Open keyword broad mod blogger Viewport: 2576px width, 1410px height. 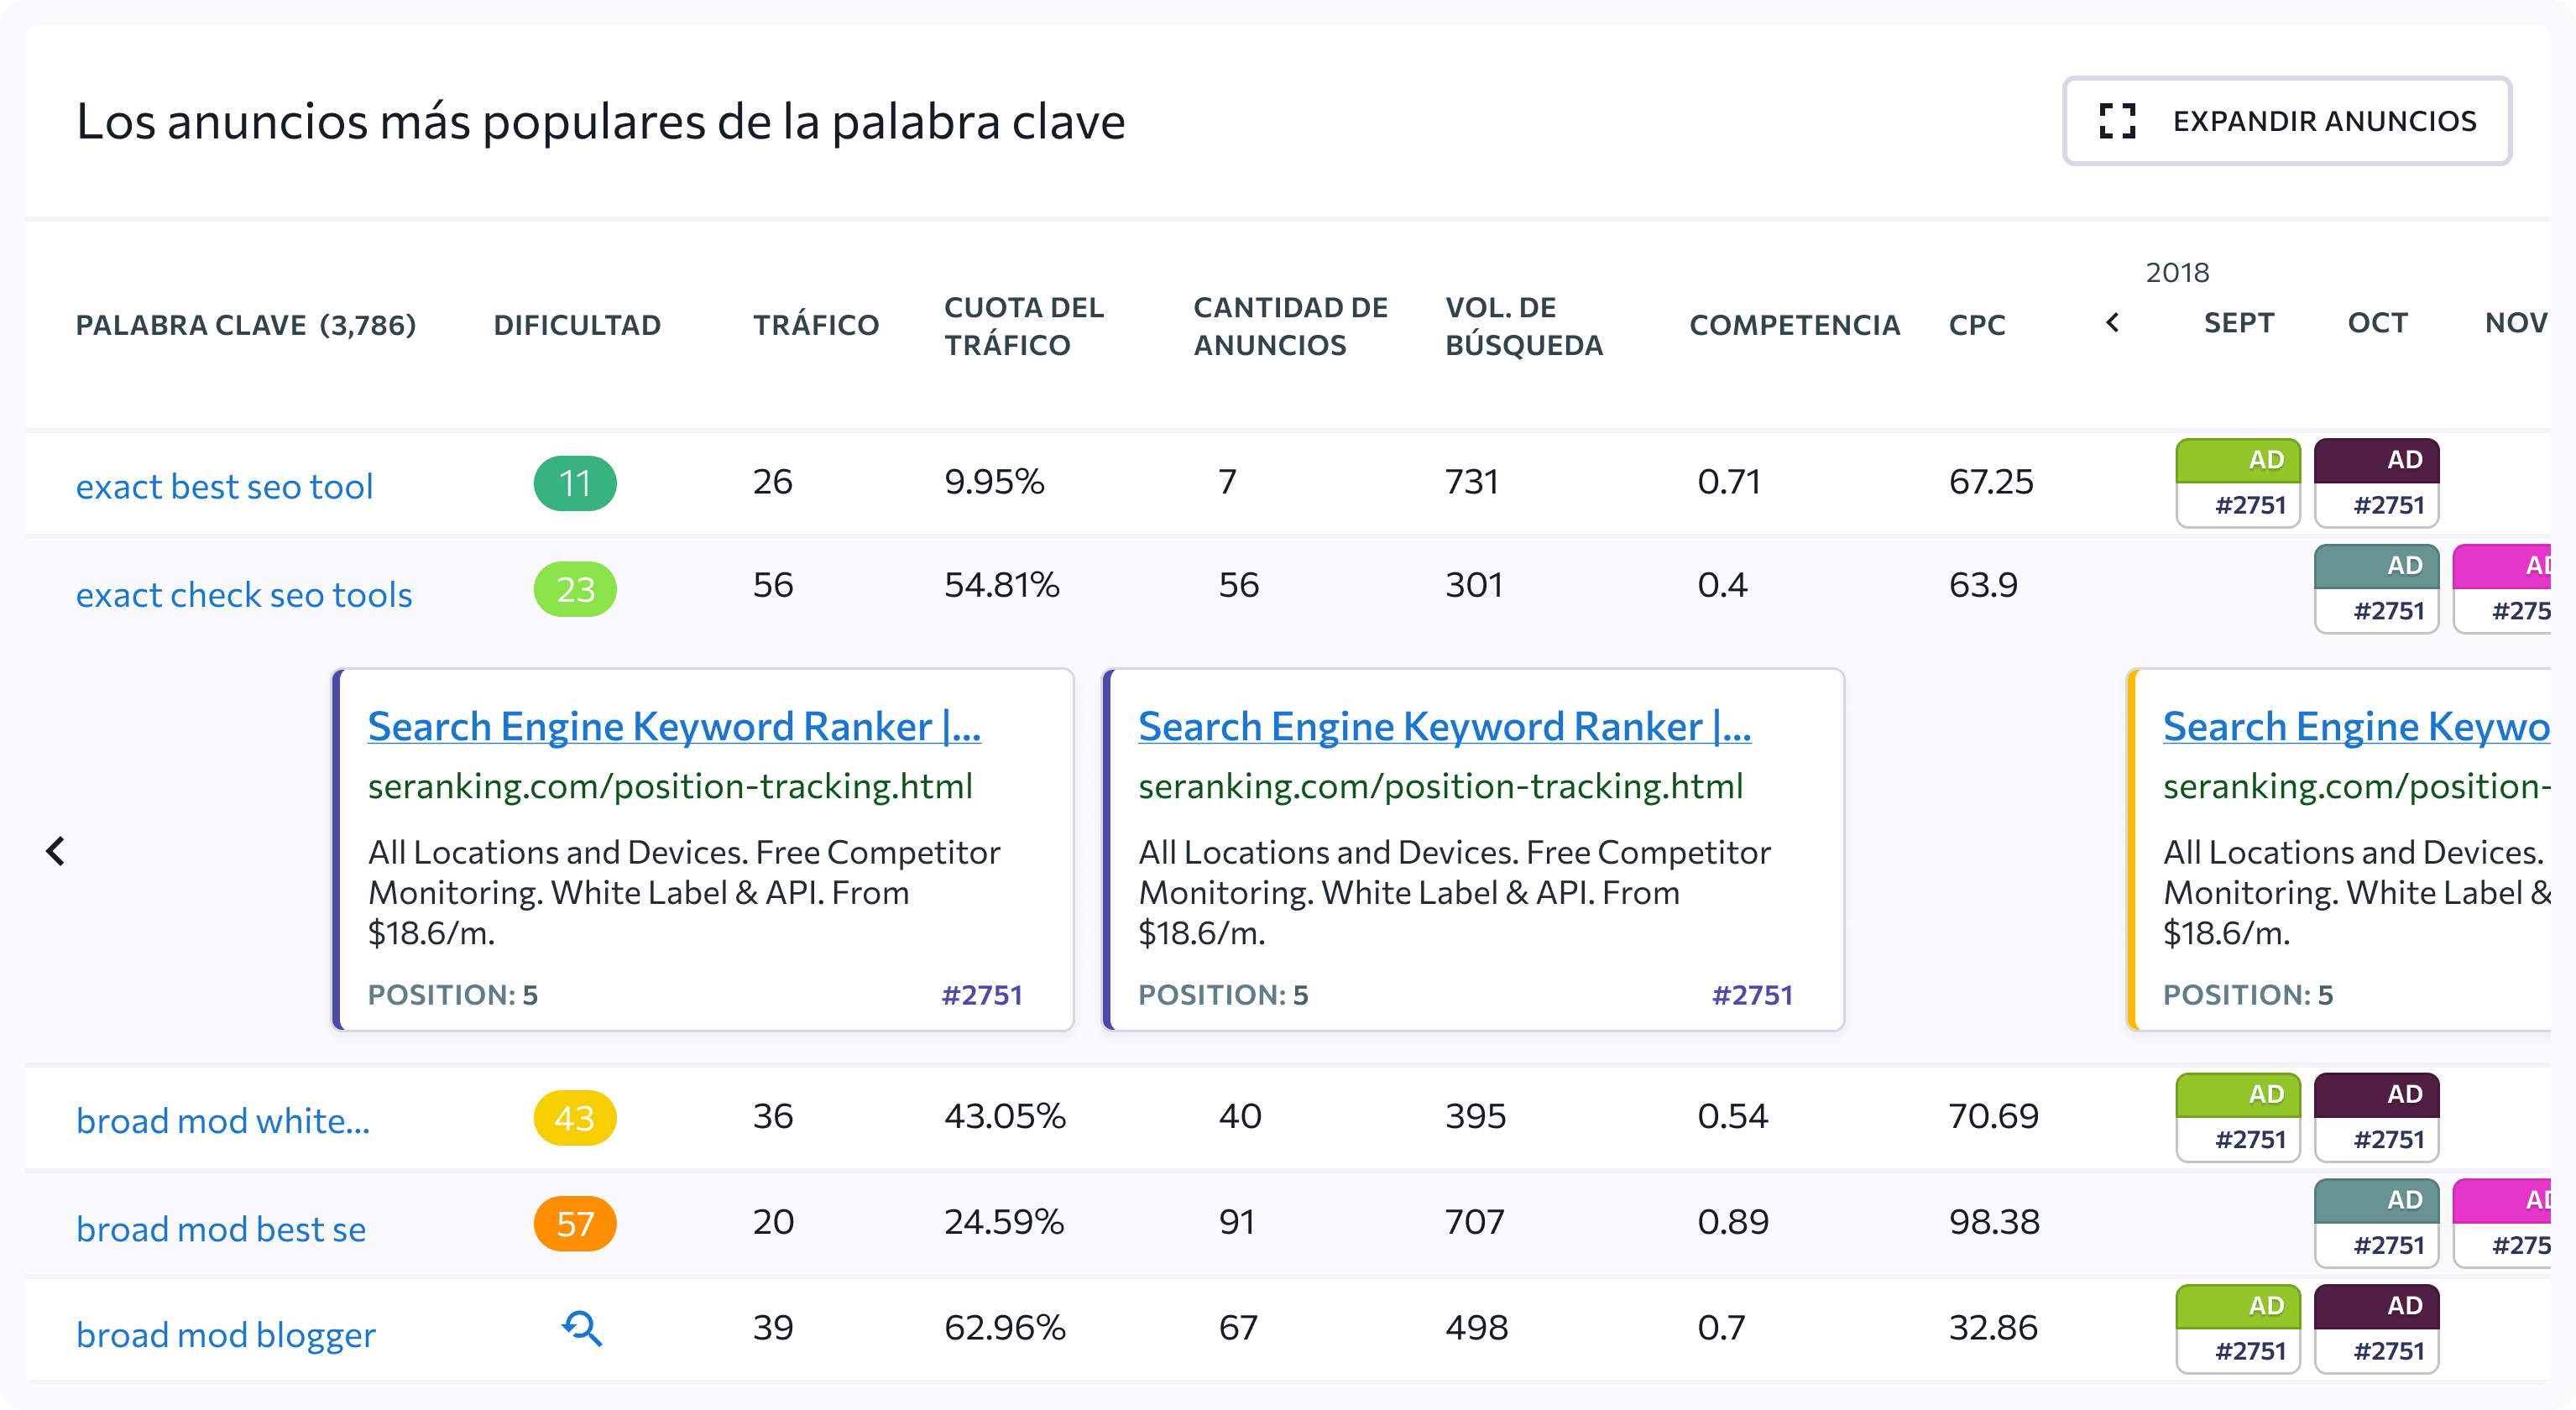226,1335
